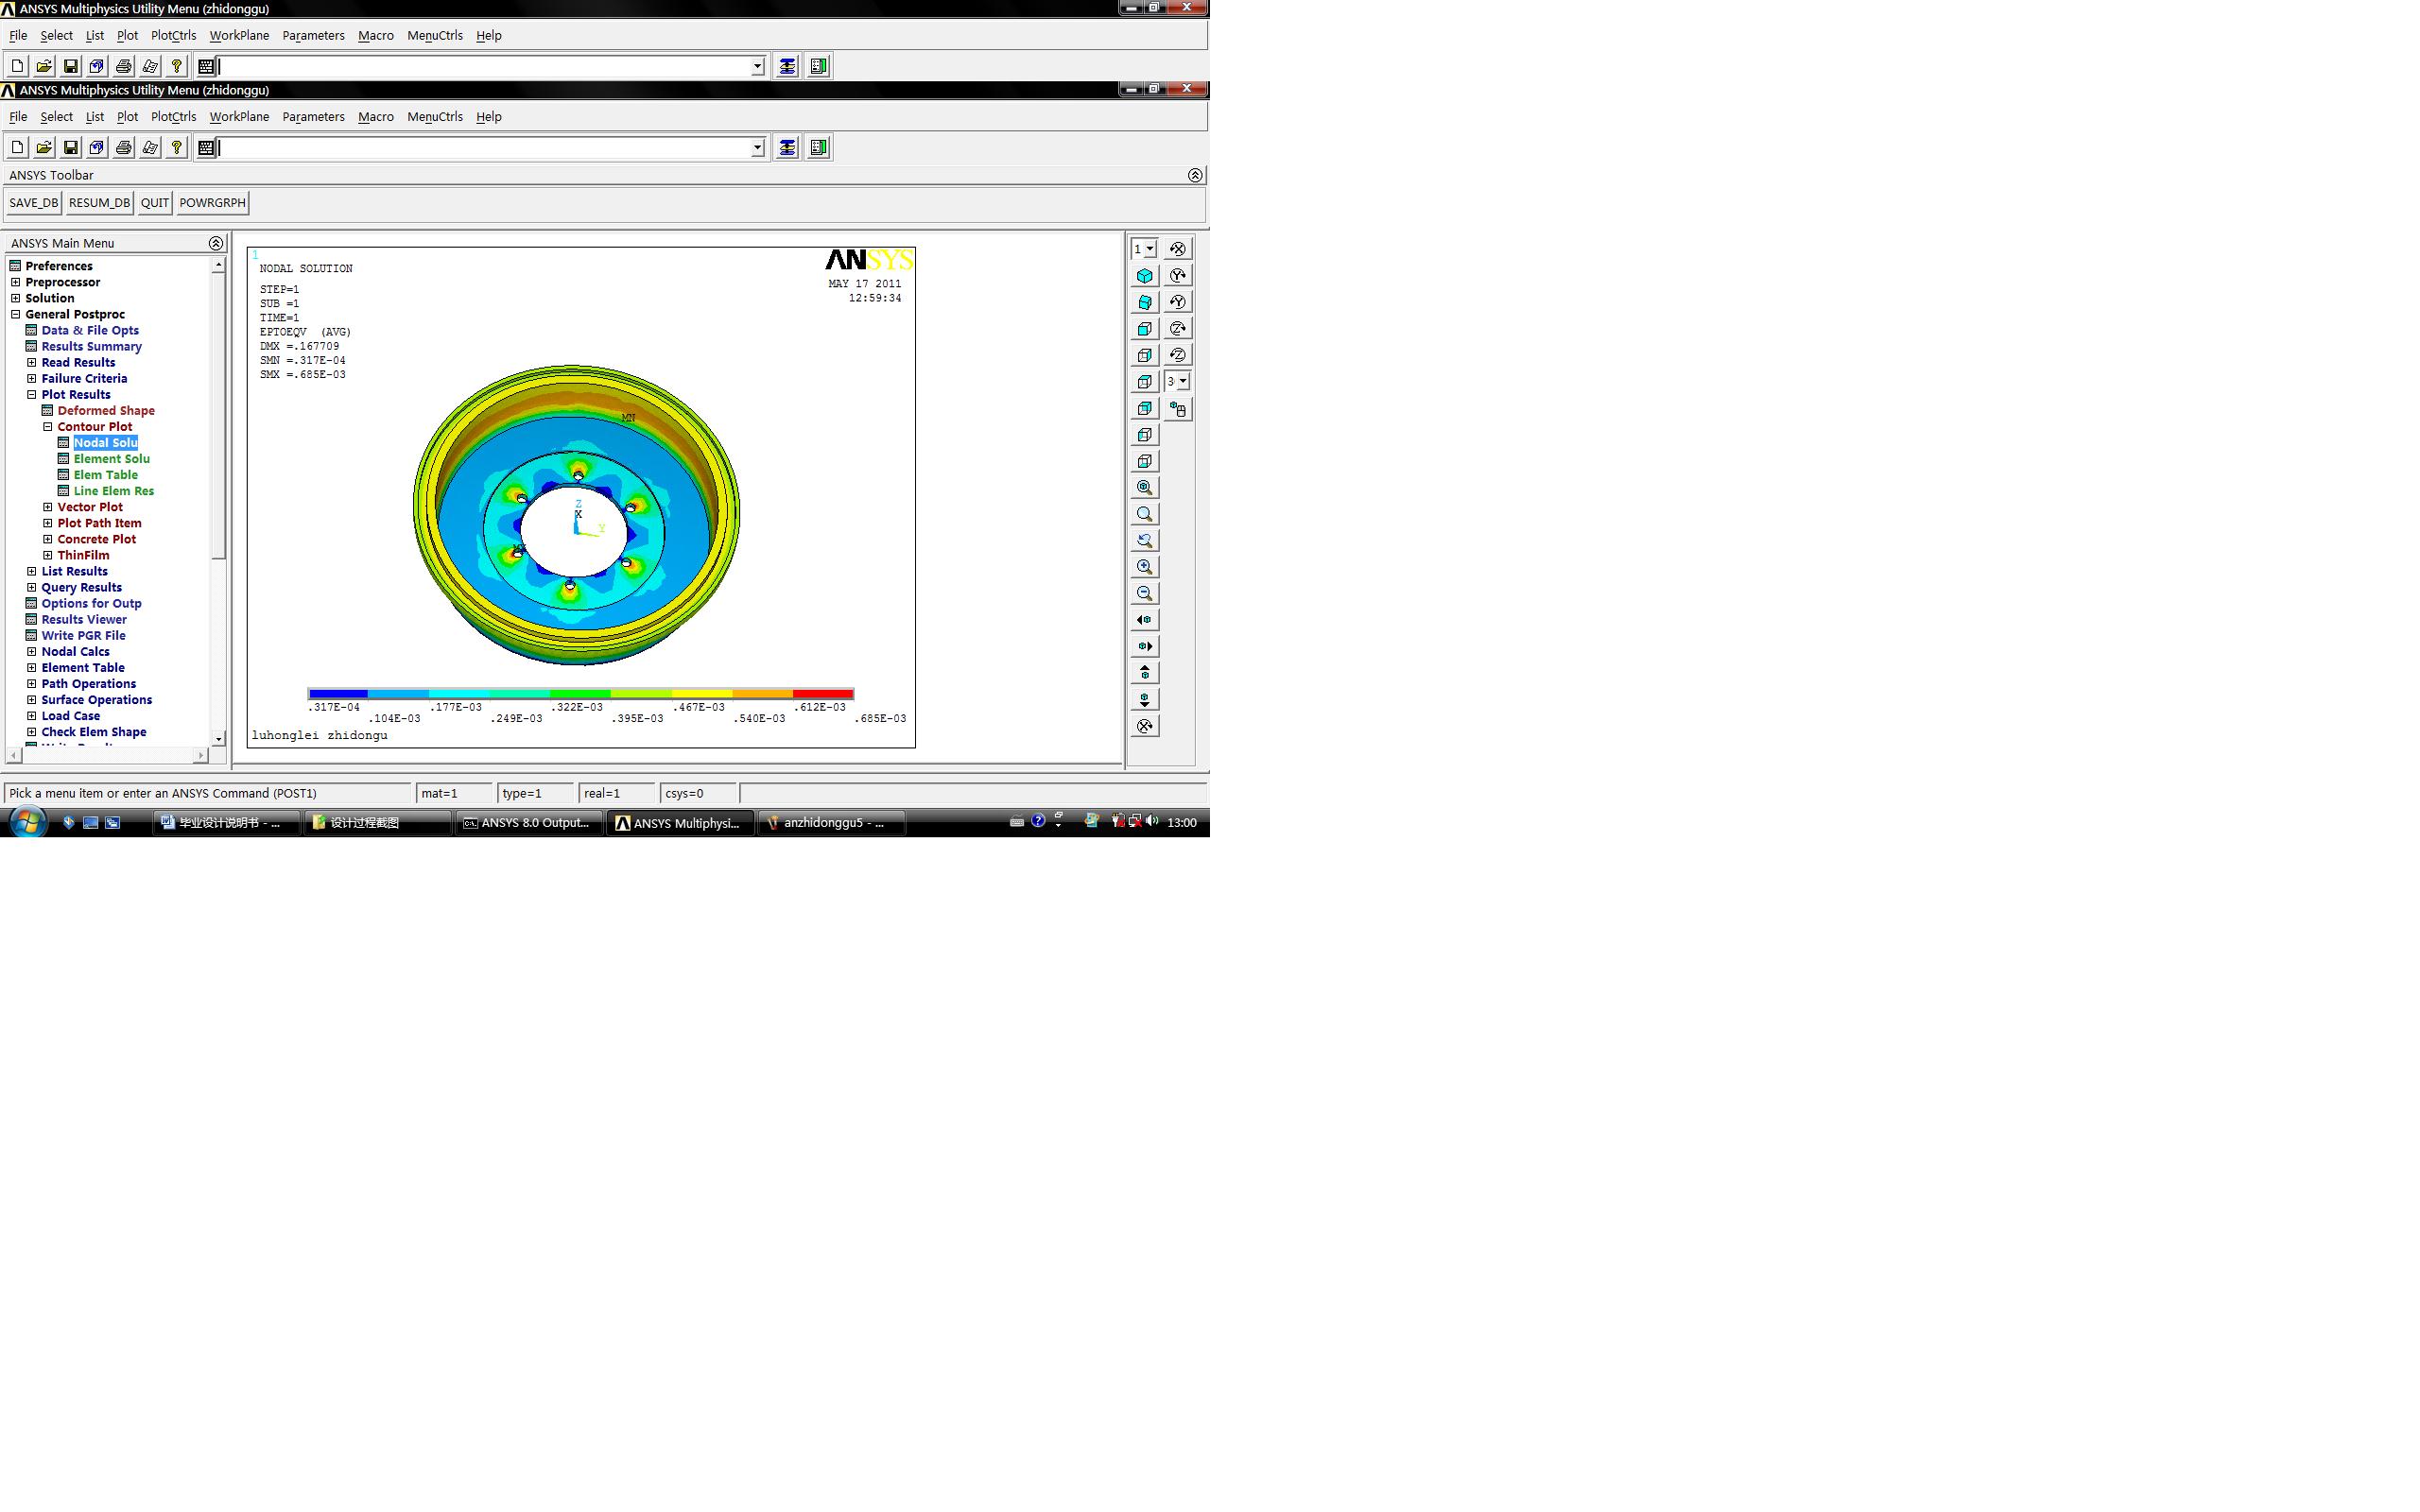Click the RESUM_DB toolbar button
Image resolution: width=2420 pixels, height=1512 pixels.
click(x=99, y=203)
